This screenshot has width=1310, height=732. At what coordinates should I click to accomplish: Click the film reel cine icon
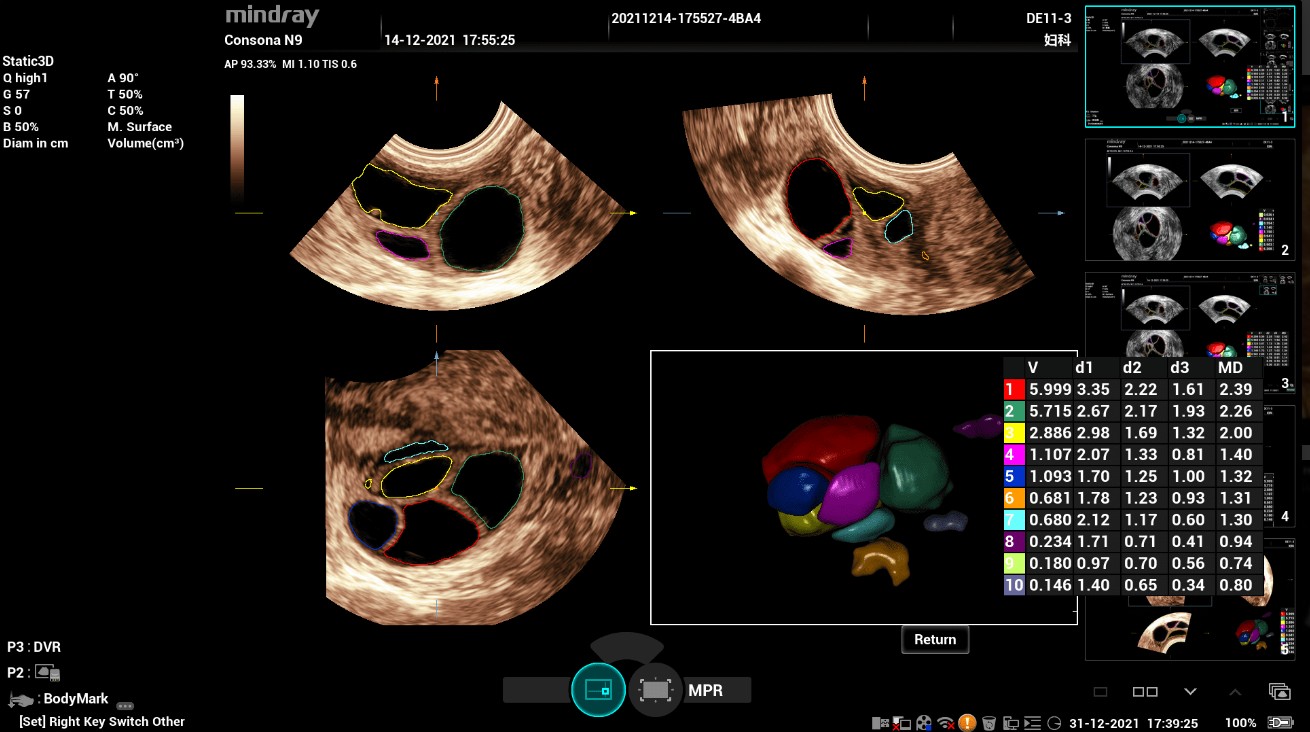tap(924, 722)
